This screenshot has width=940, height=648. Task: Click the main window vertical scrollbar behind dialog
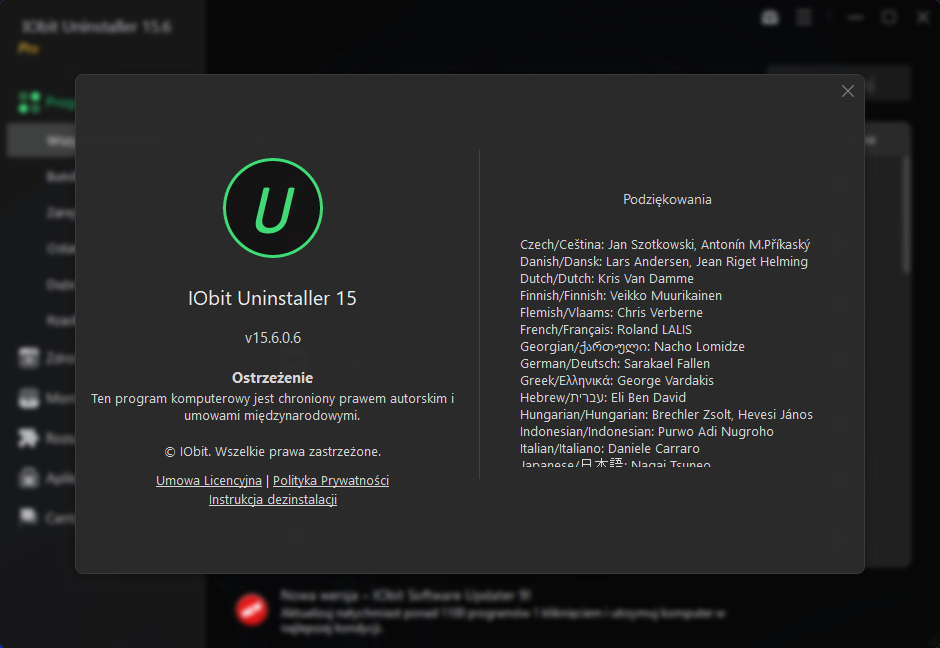coord(906,214)
